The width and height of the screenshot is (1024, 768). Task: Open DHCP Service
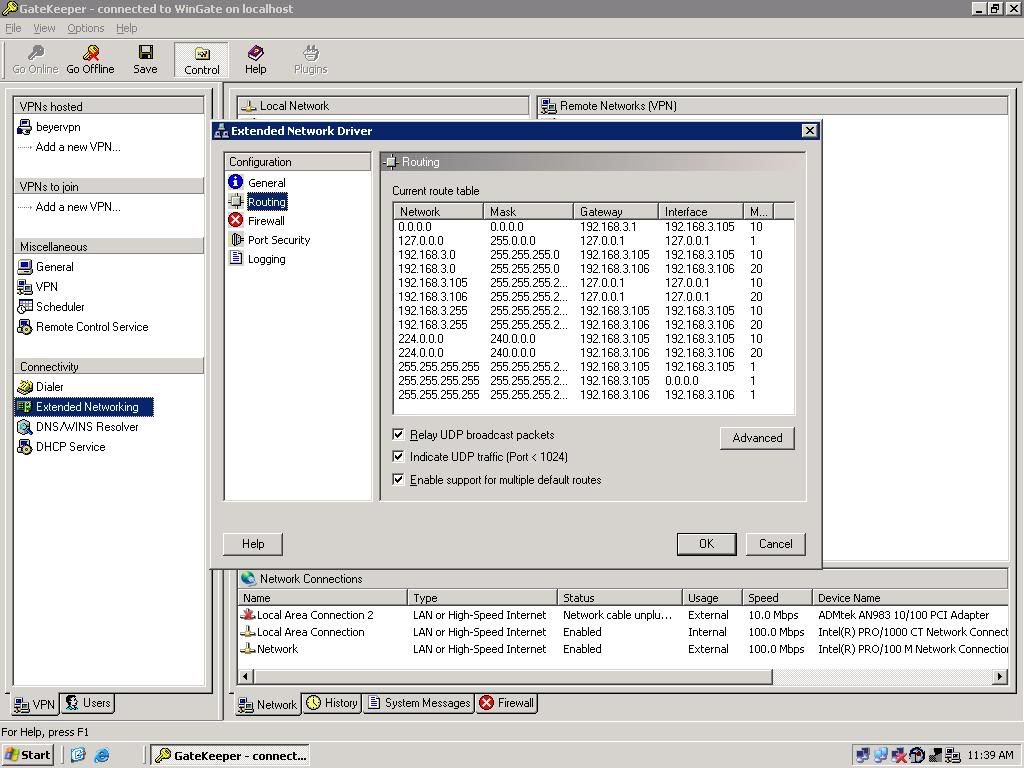tap(61, 447)
